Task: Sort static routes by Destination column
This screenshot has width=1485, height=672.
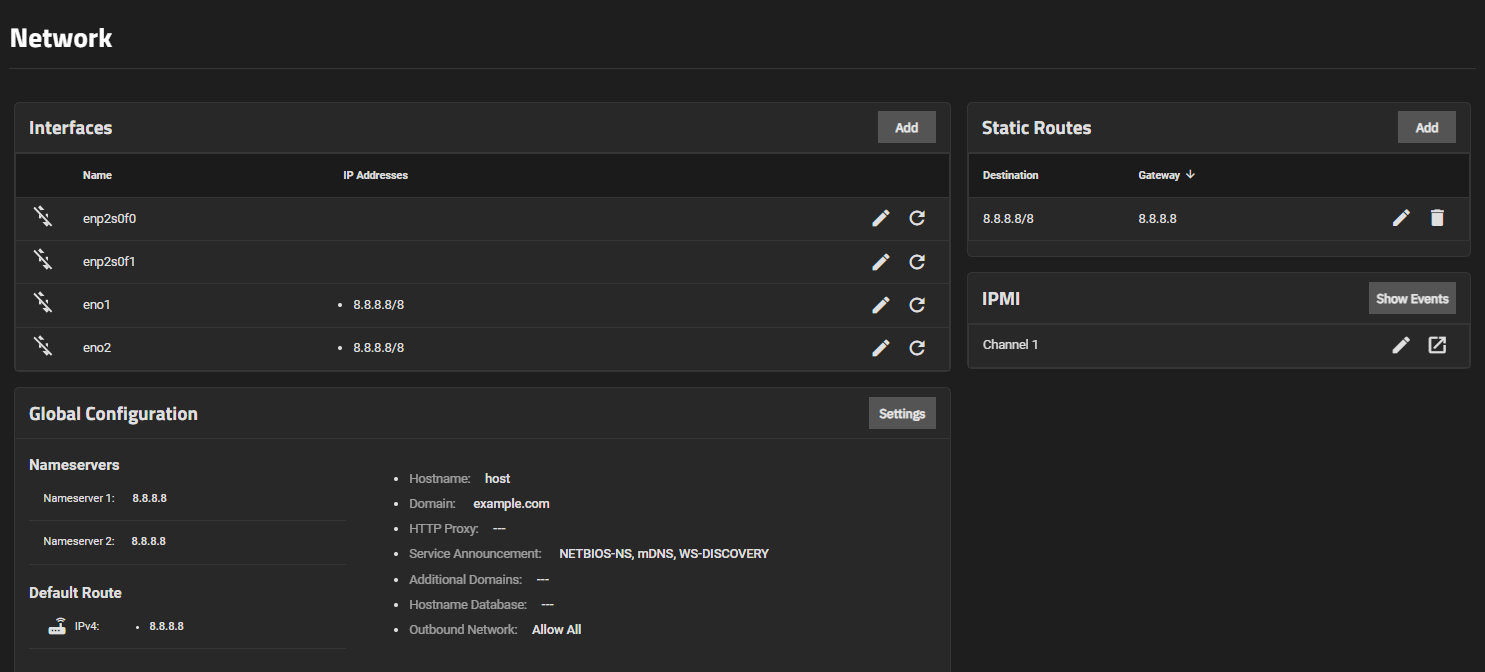Action: [x=1010, y=175]
